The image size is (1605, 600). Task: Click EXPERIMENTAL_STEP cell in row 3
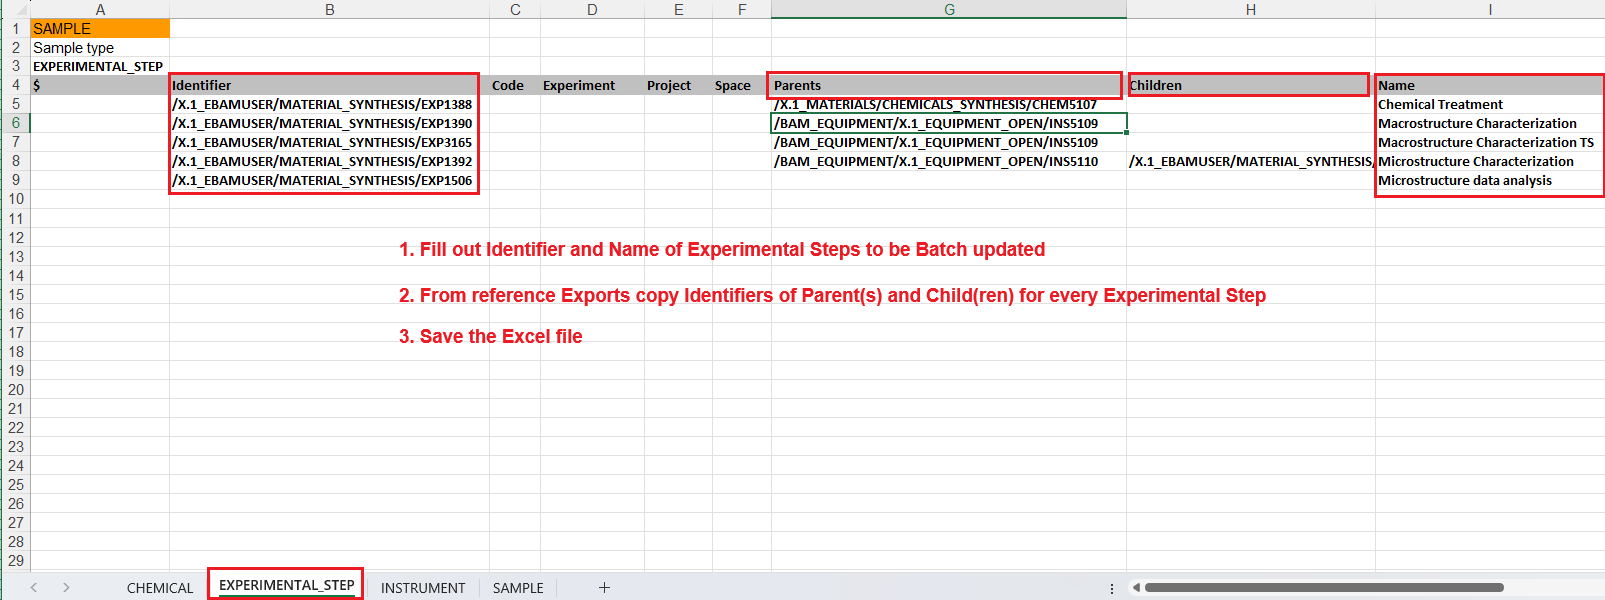[100, 66]
